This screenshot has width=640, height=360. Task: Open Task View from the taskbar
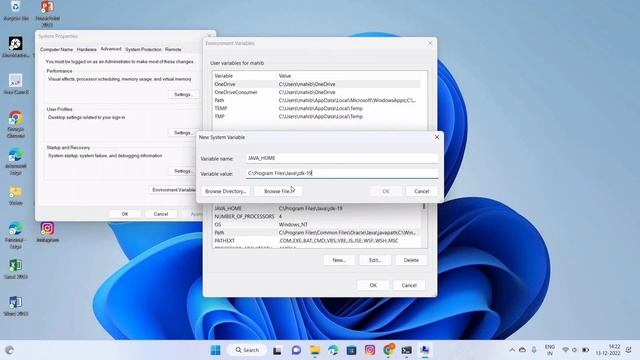(x=278, y=350)
